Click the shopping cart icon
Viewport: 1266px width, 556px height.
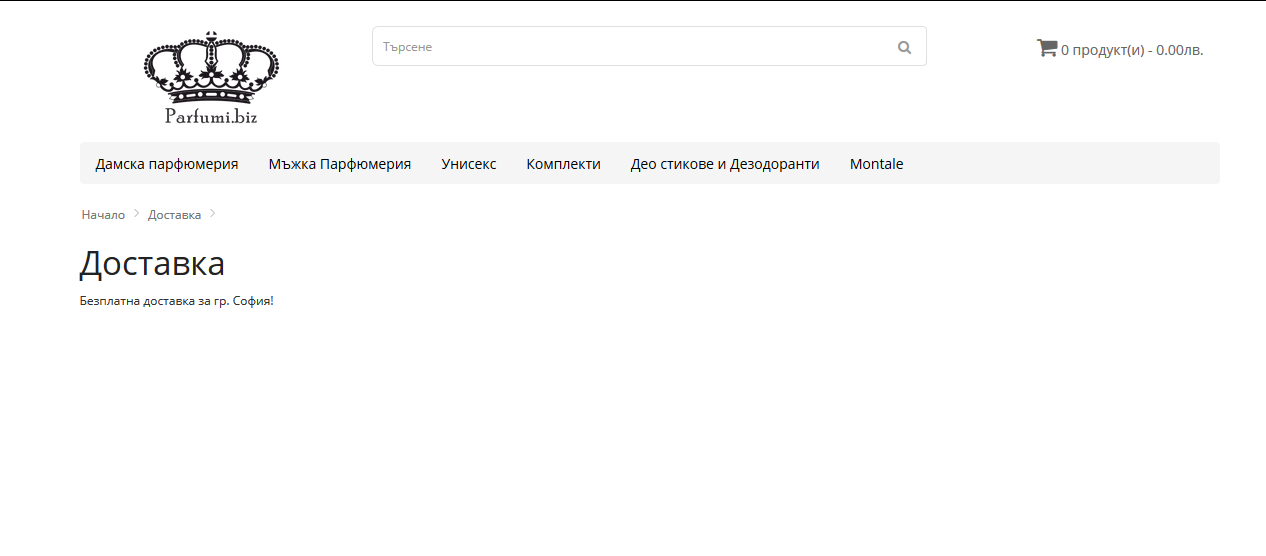point(1047,48)
